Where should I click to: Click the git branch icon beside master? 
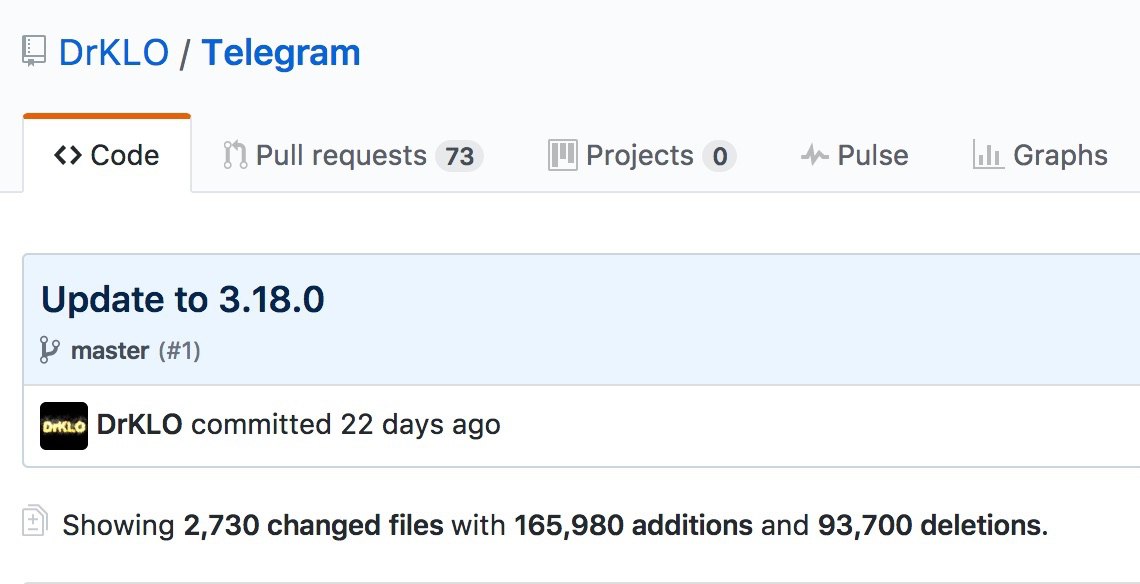50,350
